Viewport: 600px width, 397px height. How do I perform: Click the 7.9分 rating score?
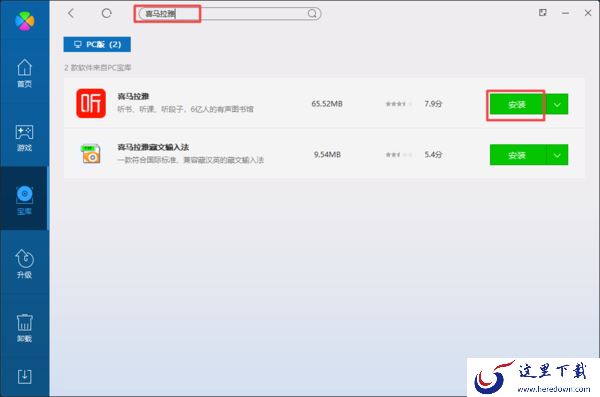[433, 104]
